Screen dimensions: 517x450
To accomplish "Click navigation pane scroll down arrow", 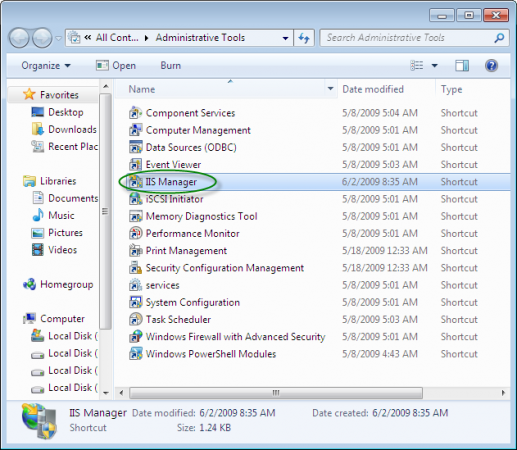I will tap(106, 393).
